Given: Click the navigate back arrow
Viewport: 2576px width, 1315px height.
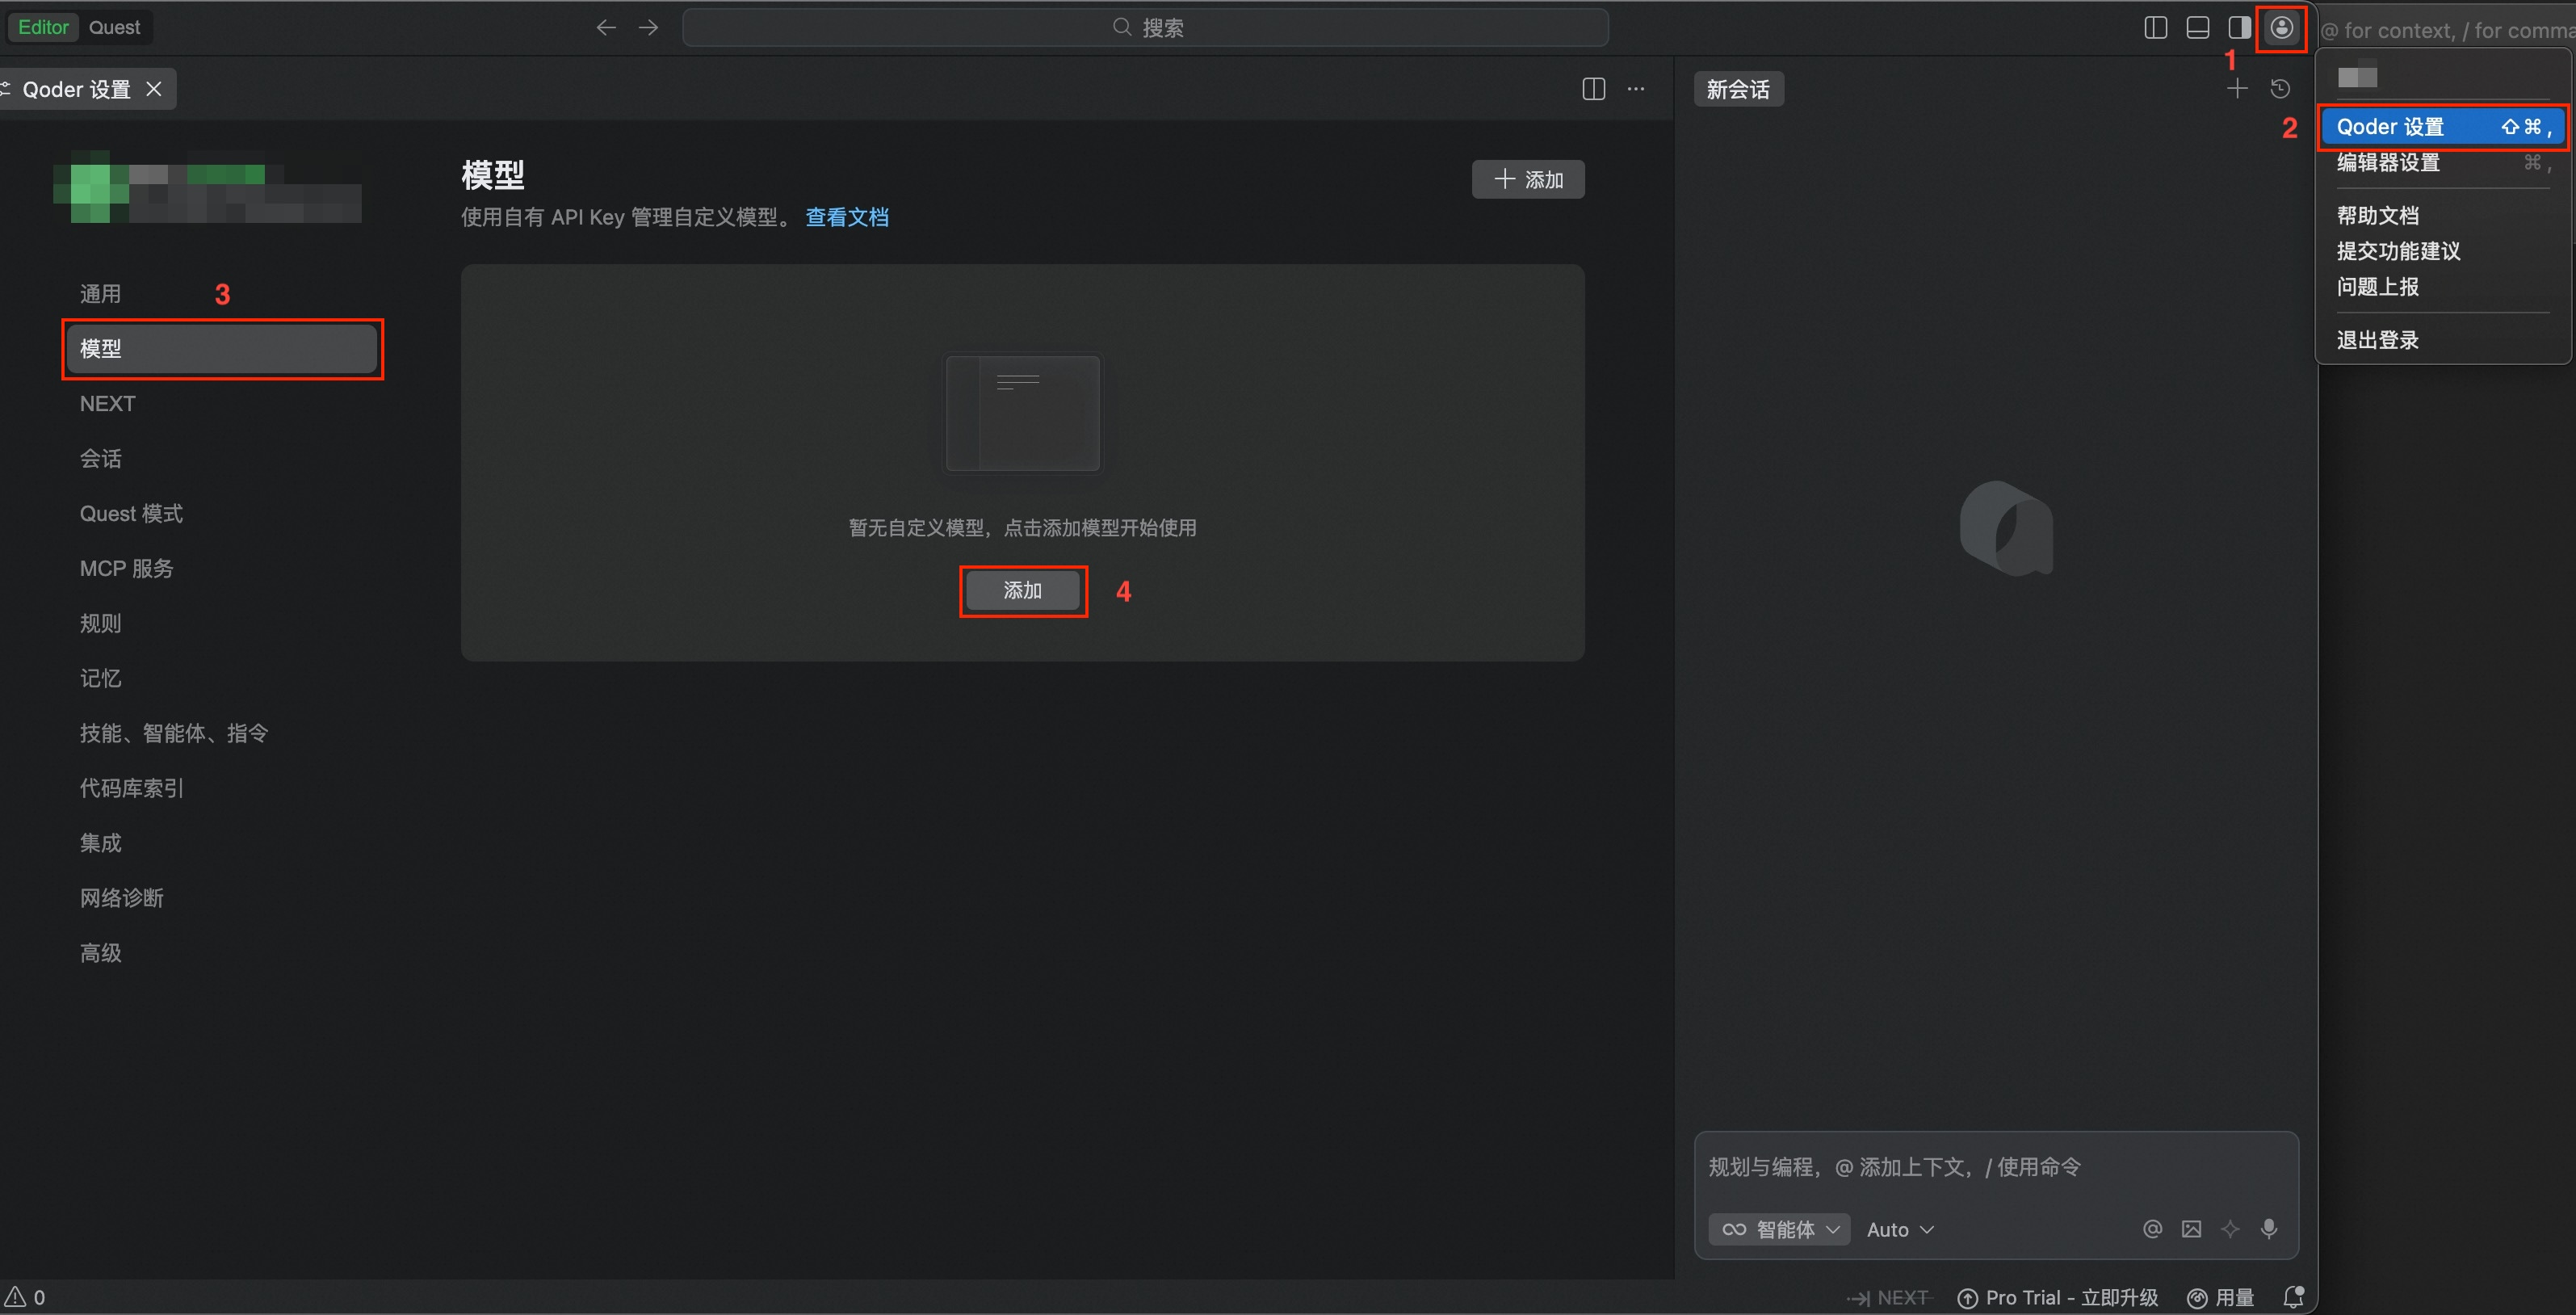Looking at the screenshot, I should (x=605, y=28).
